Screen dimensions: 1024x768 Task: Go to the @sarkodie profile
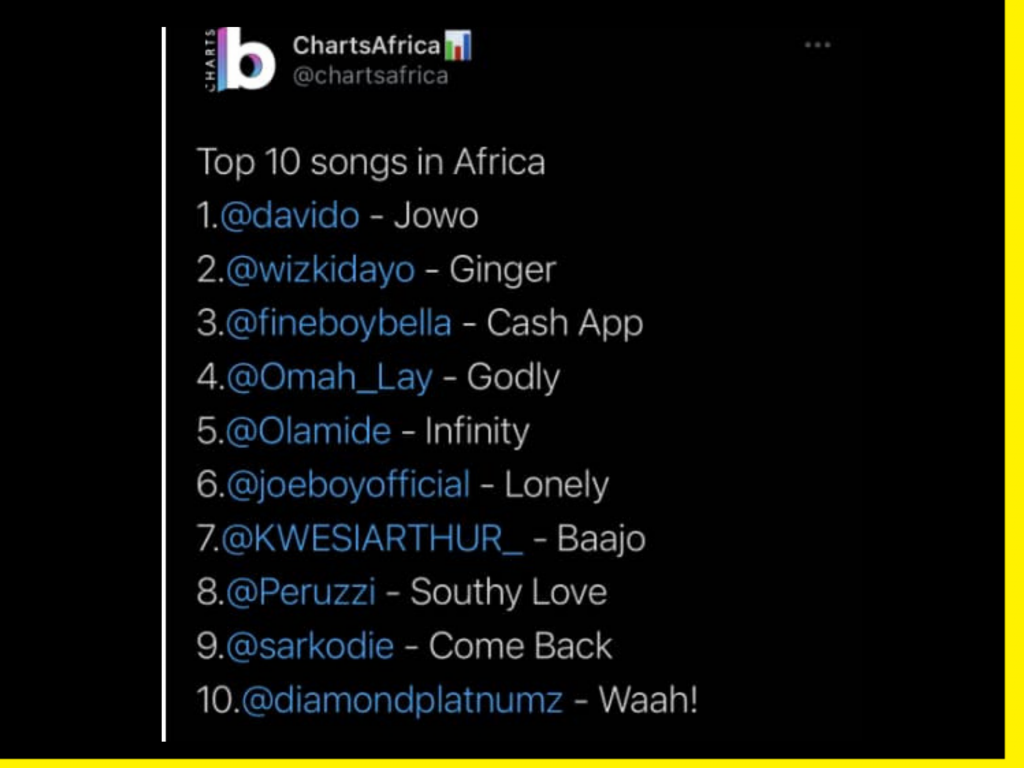pyautogui.click(x=310, y=647)
